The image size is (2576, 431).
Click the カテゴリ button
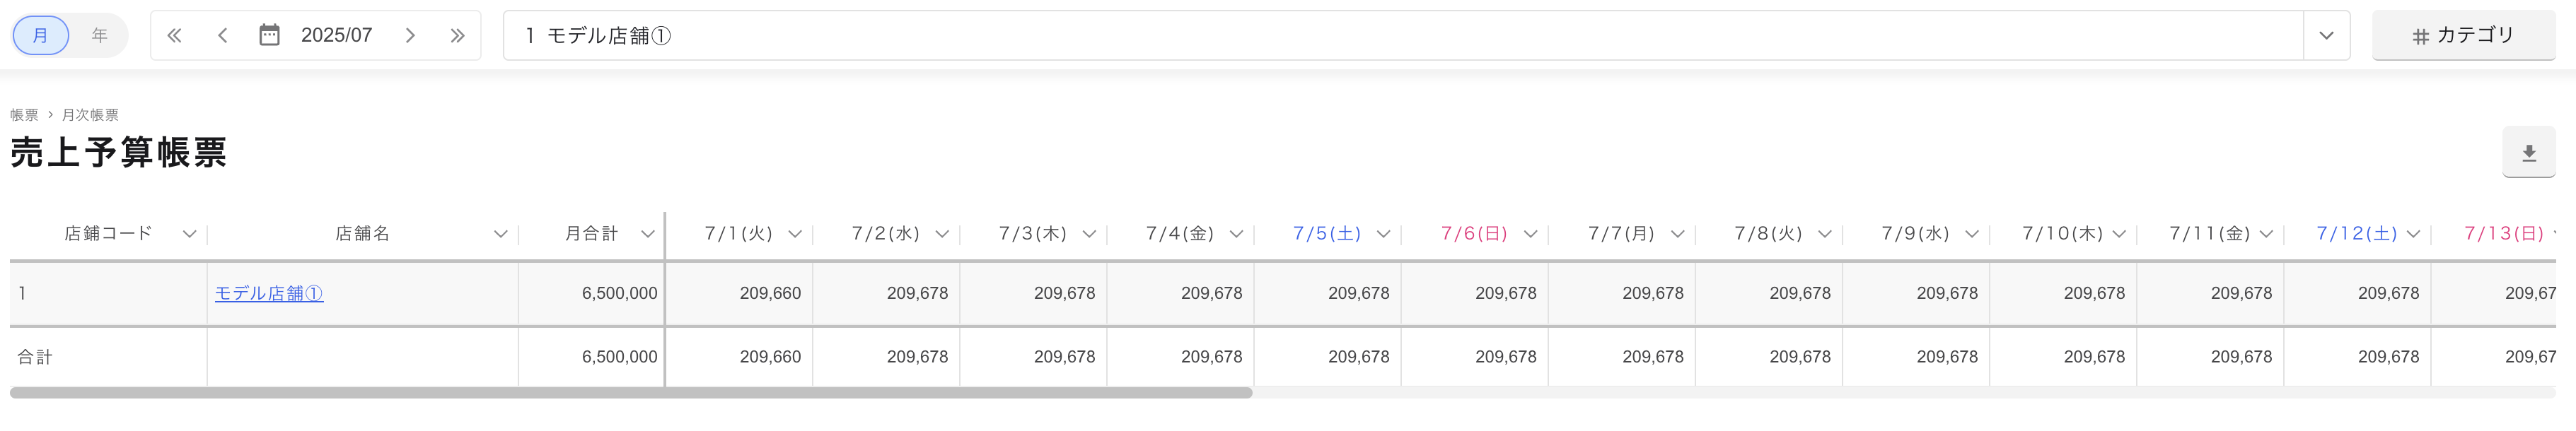point(2463,36)
